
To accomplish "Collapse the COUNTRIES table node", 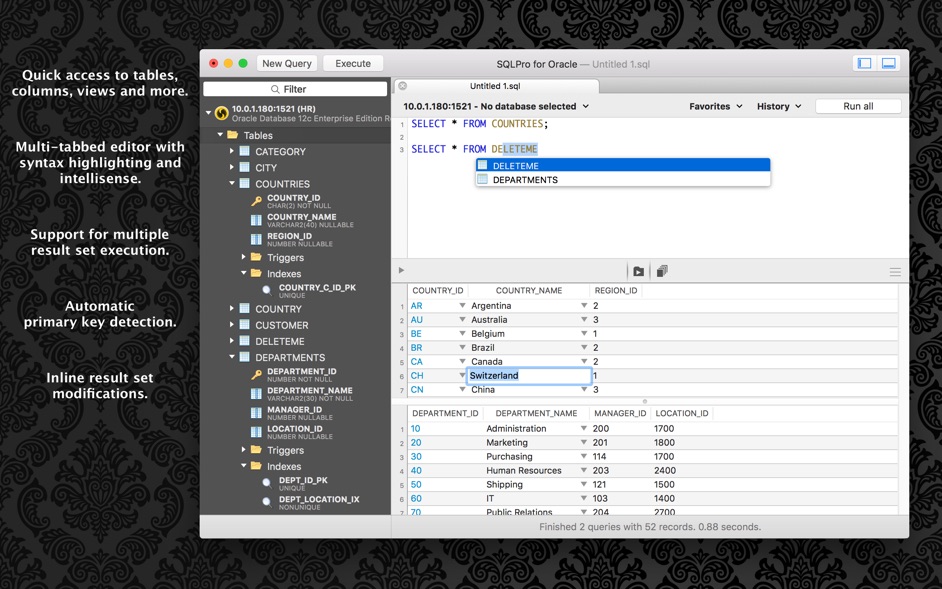I will (x=232, y=184).
